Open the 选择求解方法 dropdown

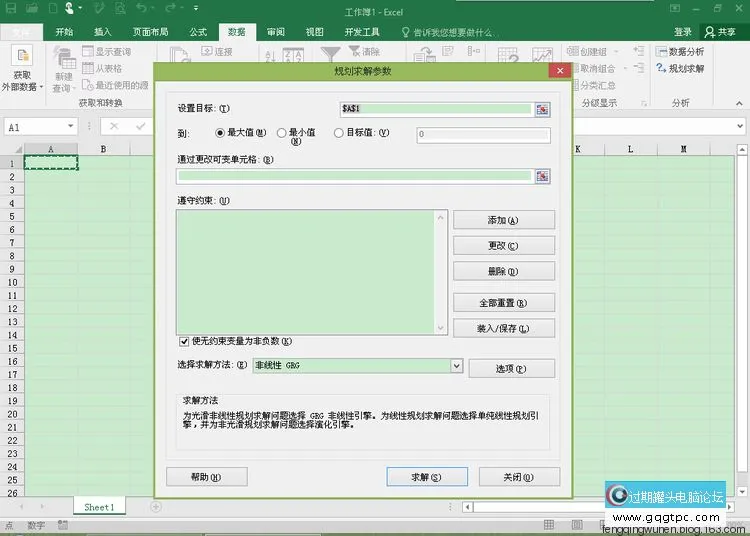[456, 366]
